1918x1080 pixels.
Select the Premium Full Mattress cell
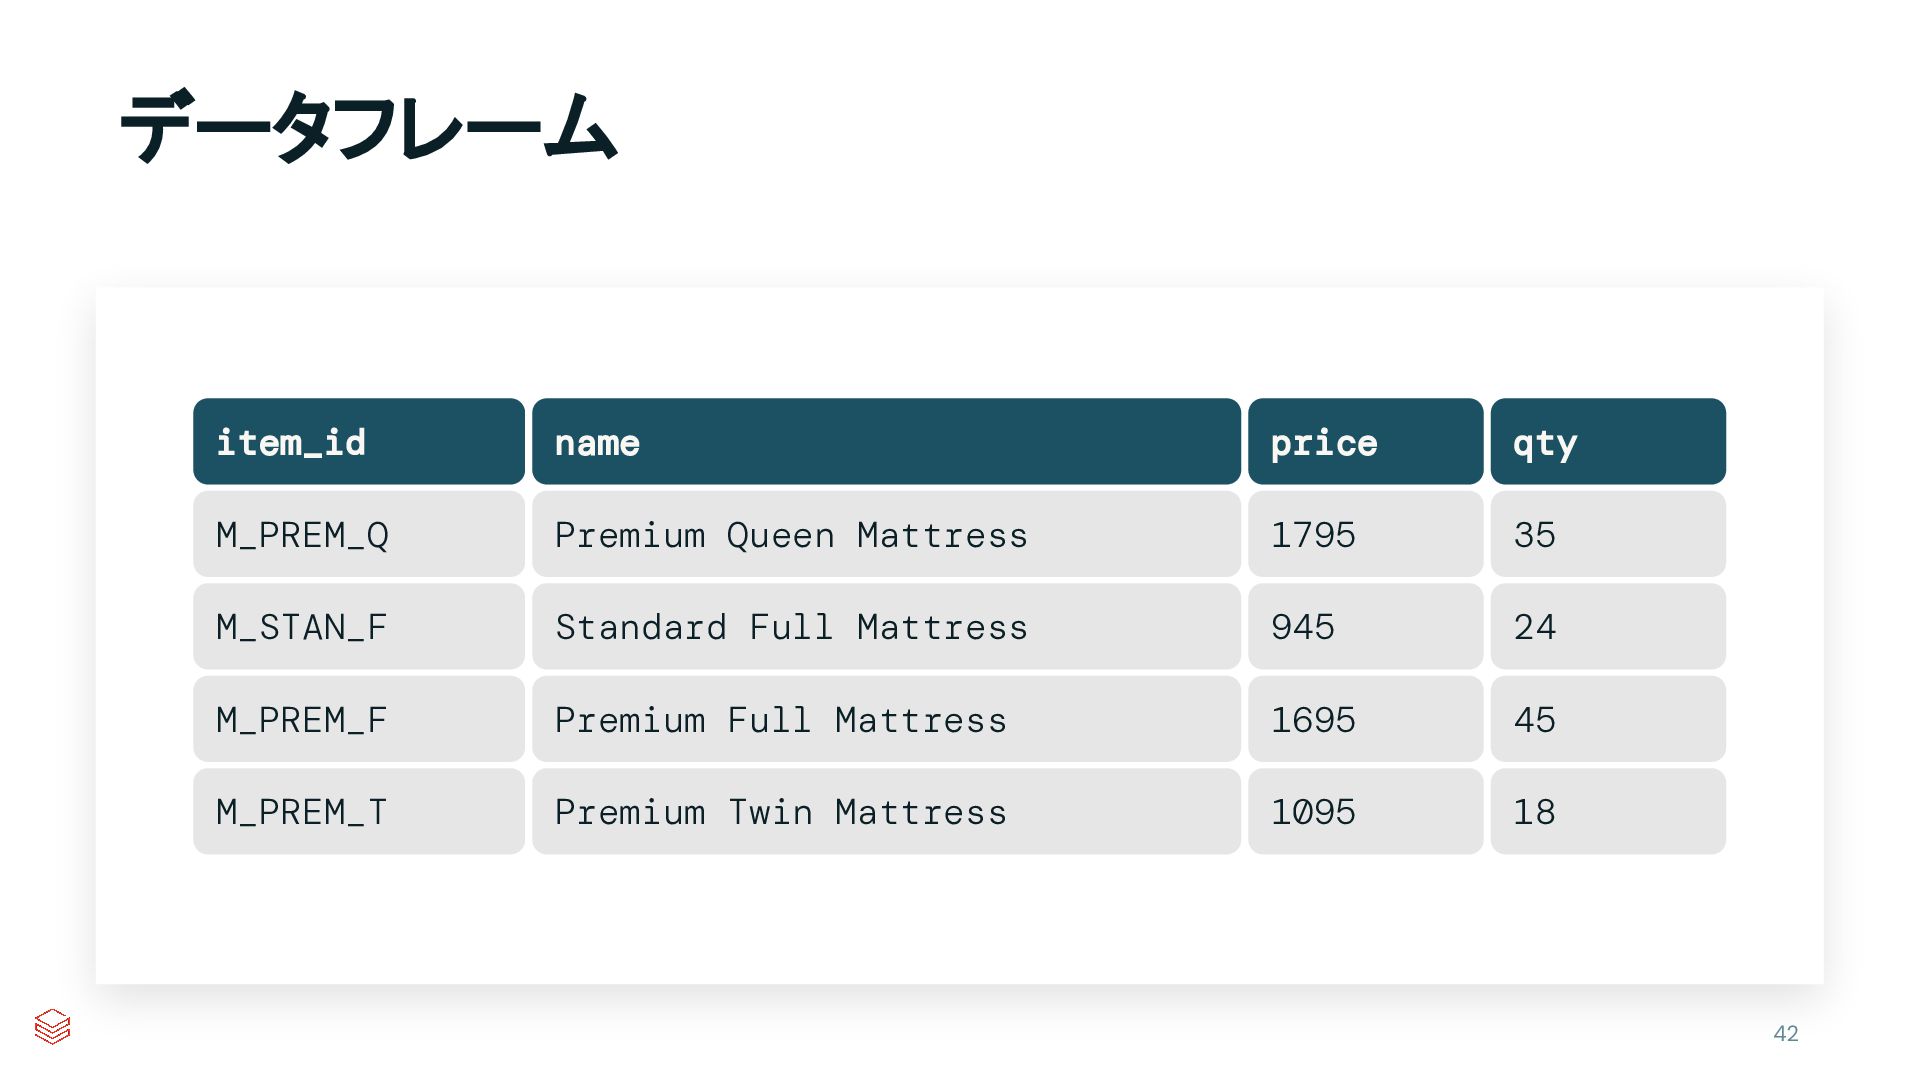(885, 720)
